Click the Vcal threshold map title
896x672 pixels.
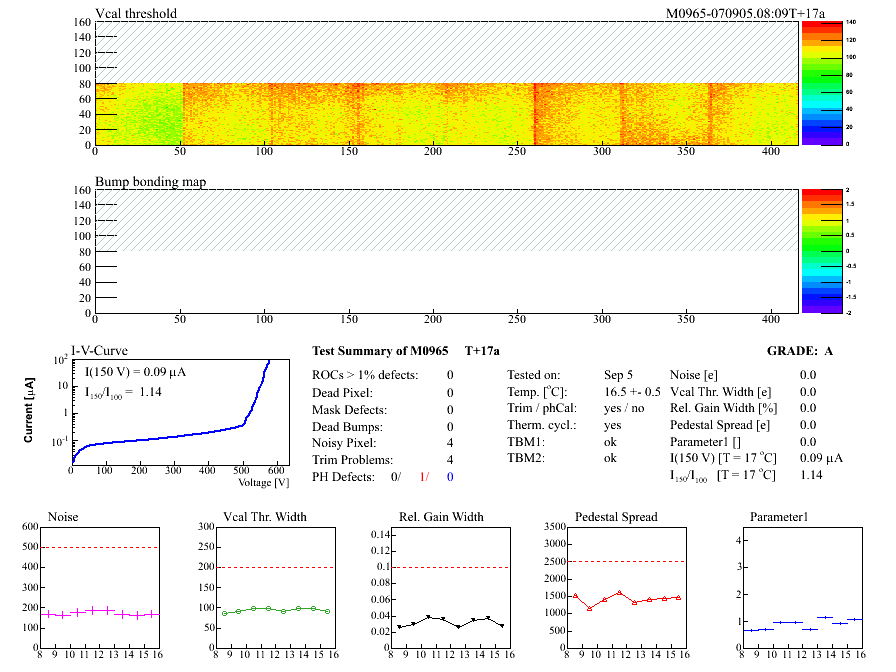point(136,13)
